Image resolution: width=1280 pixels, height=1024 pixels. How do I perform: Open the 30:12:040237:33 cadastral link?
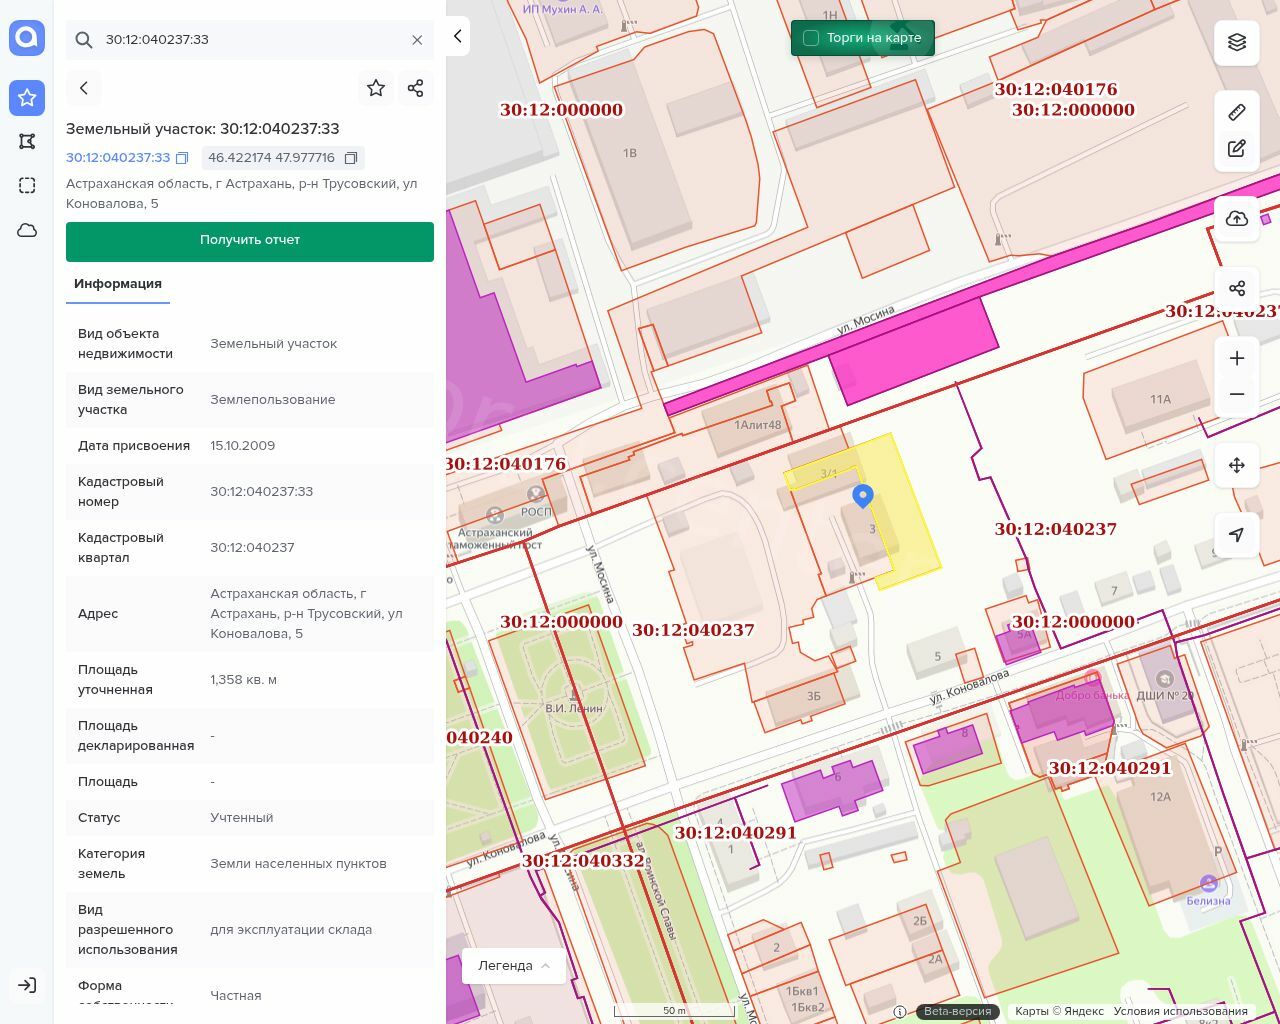[118, 158]
